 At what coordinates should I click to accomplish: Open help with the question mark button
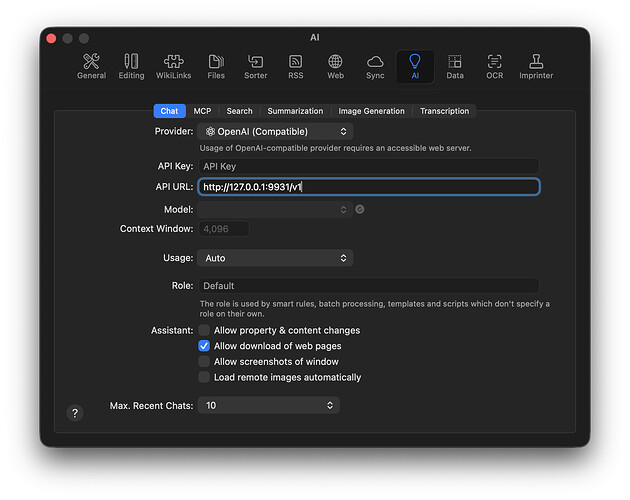point(75,413)
